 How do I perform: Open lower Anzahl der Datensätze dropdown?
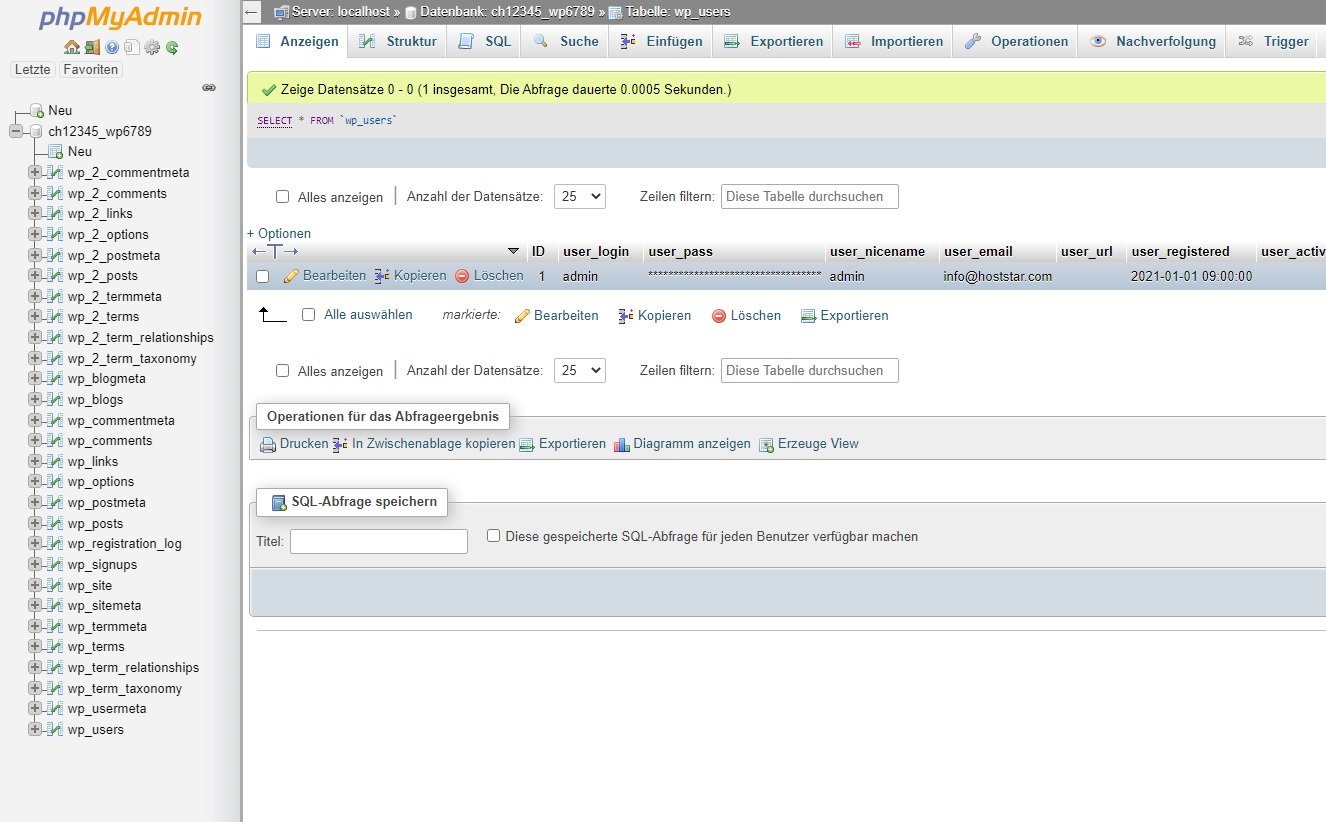pyautogui.click(x=581, y=371)
